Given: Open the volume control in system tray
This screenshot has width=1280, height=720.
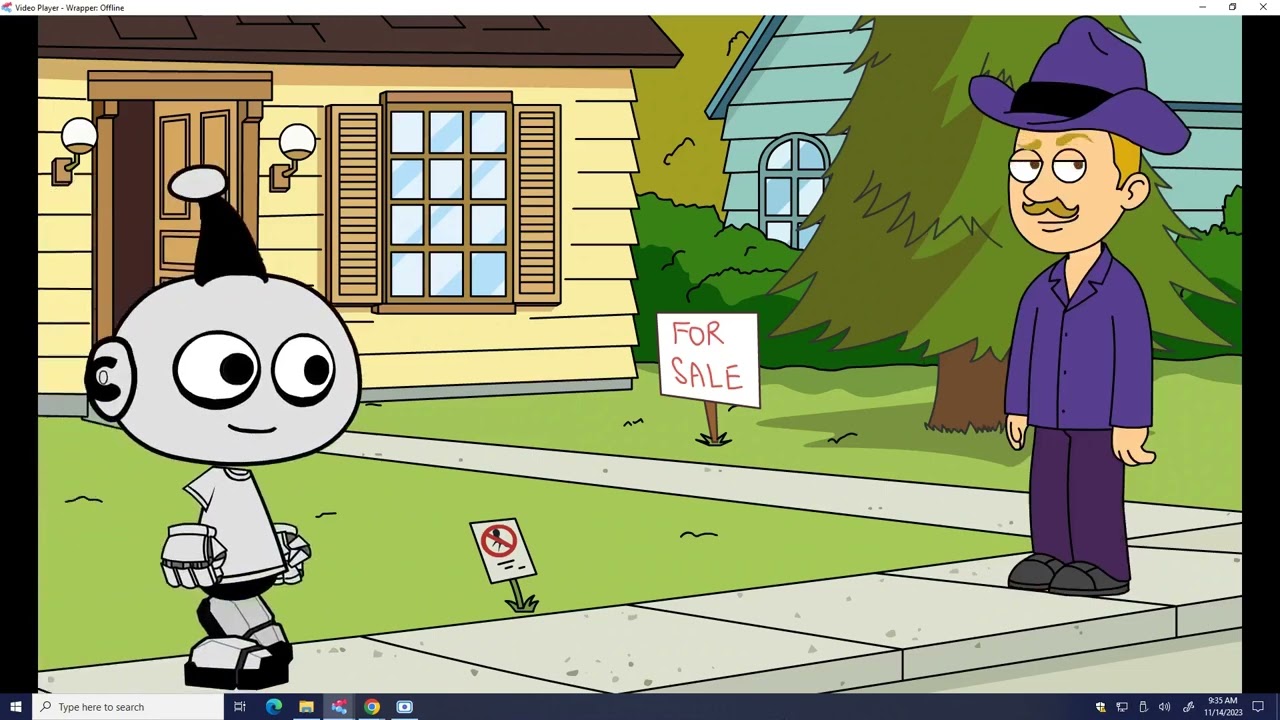Looking at the screenshot, I should pyautogui.click(x=1164, y=707).
